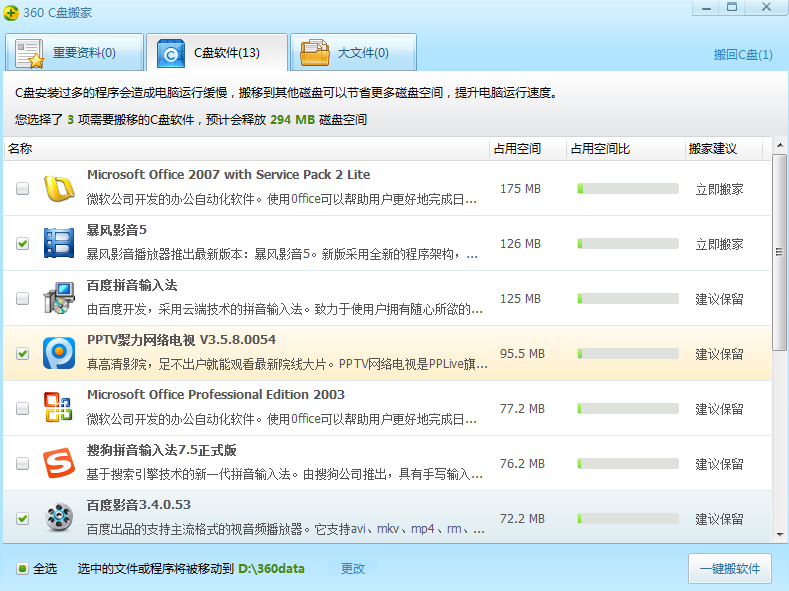Toggle the 全选 select-all checkbox

pos(22,568)
